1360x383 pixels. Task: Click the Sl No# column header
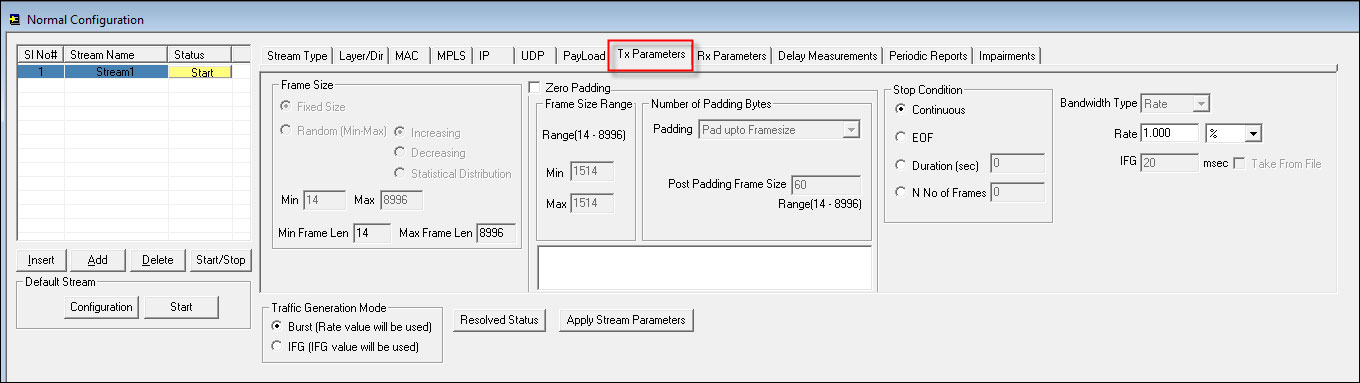[41, 54]
